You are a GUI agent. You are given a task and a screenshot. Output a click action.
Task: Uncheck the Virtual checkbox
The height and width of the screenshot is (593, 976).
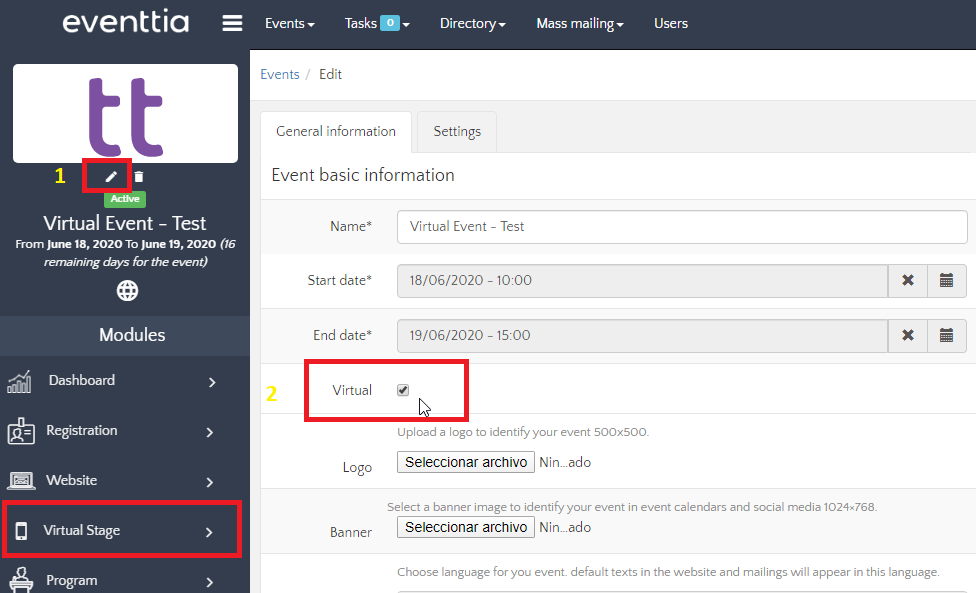coord(403,390)
